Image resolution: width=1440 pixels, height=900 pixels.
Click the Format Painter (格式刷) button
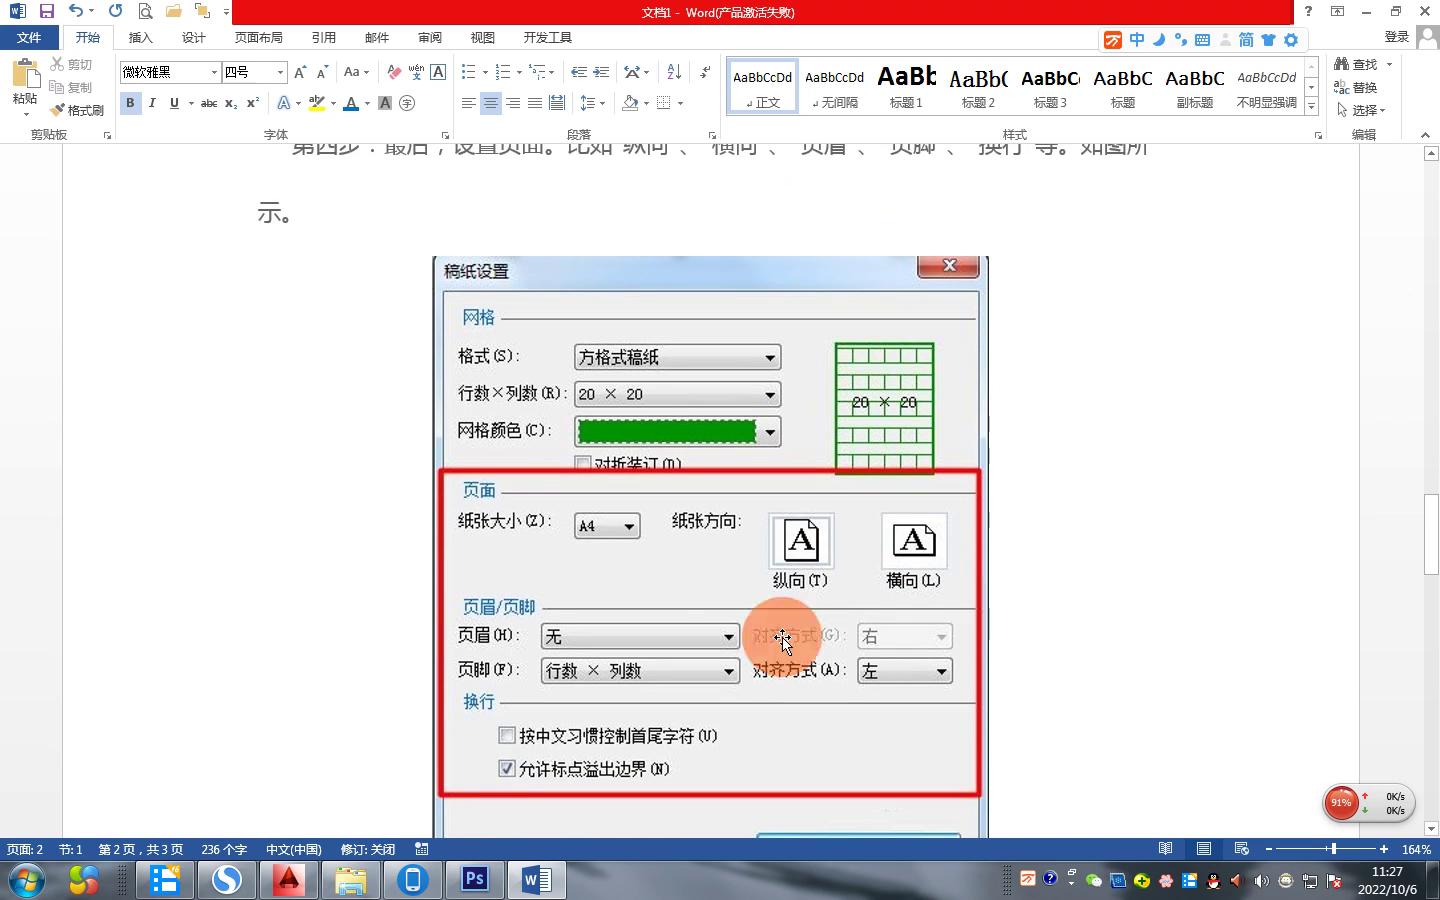click(78, 110)
